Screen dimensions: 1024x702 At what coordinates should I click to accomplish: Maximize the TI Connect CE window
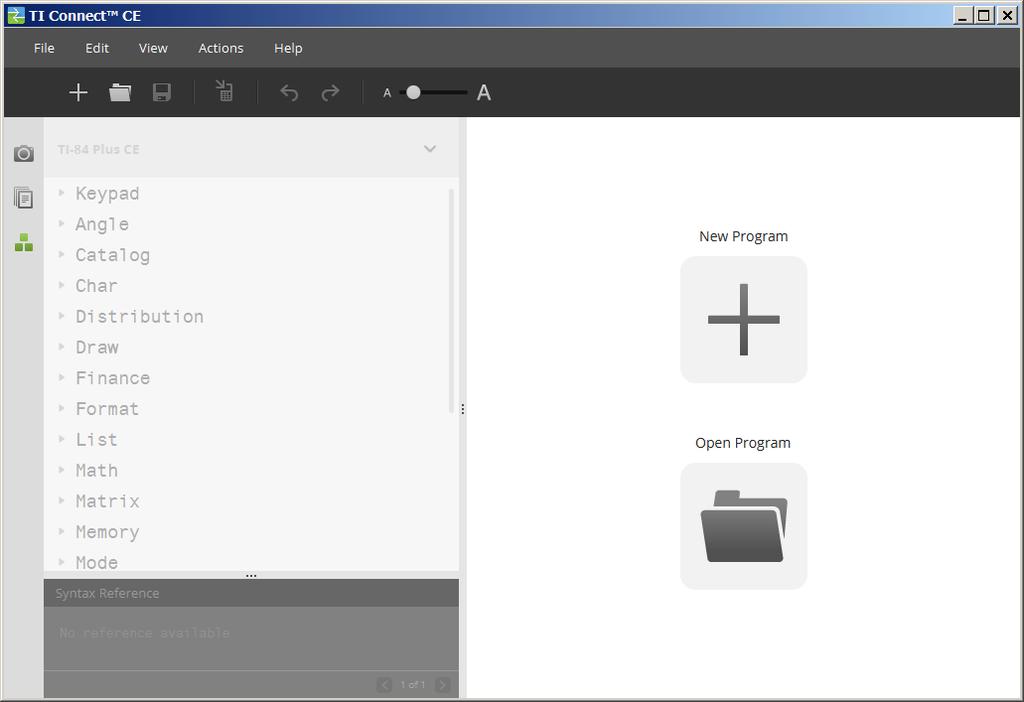(984, 15)
